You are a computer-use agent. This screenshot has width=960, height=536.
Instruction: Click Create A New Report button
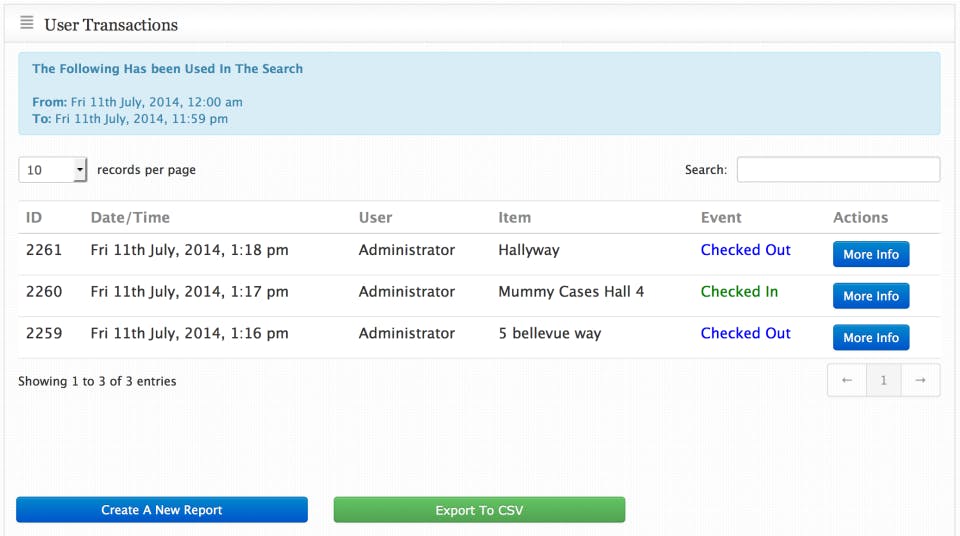162,510
